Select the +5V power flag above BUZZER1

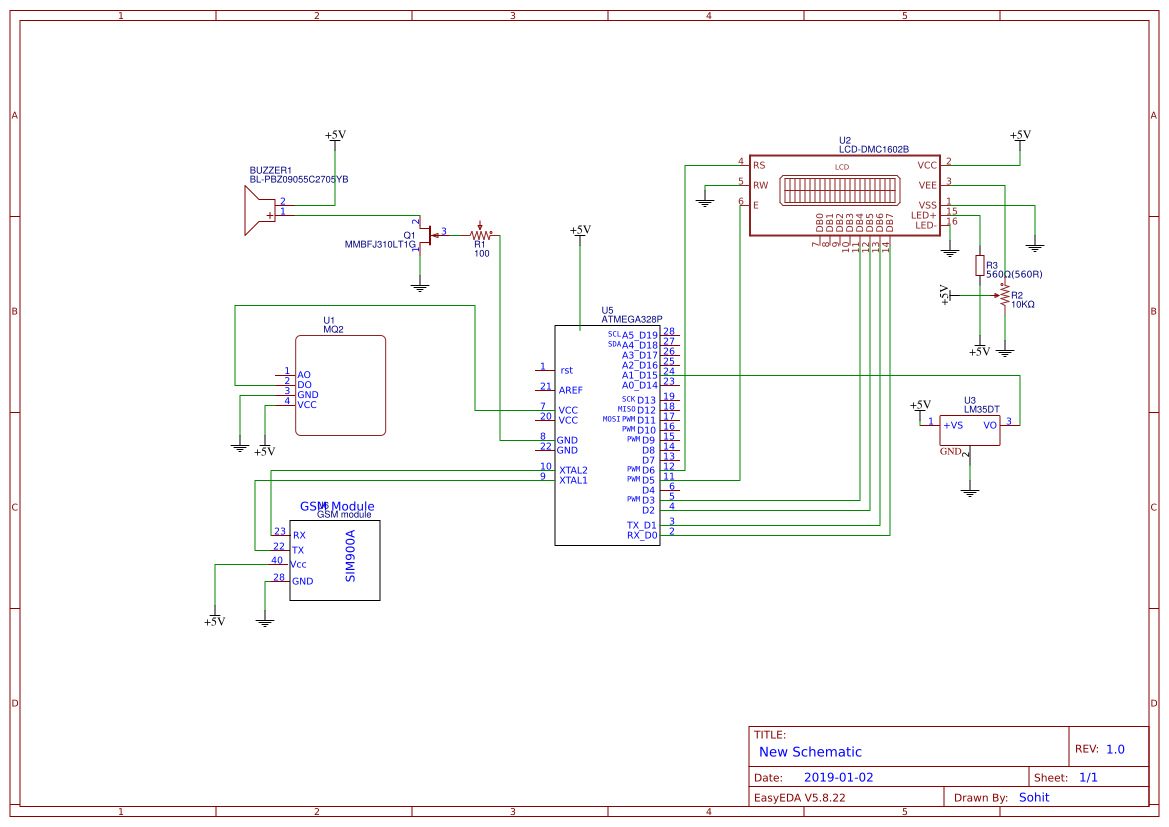334,135
